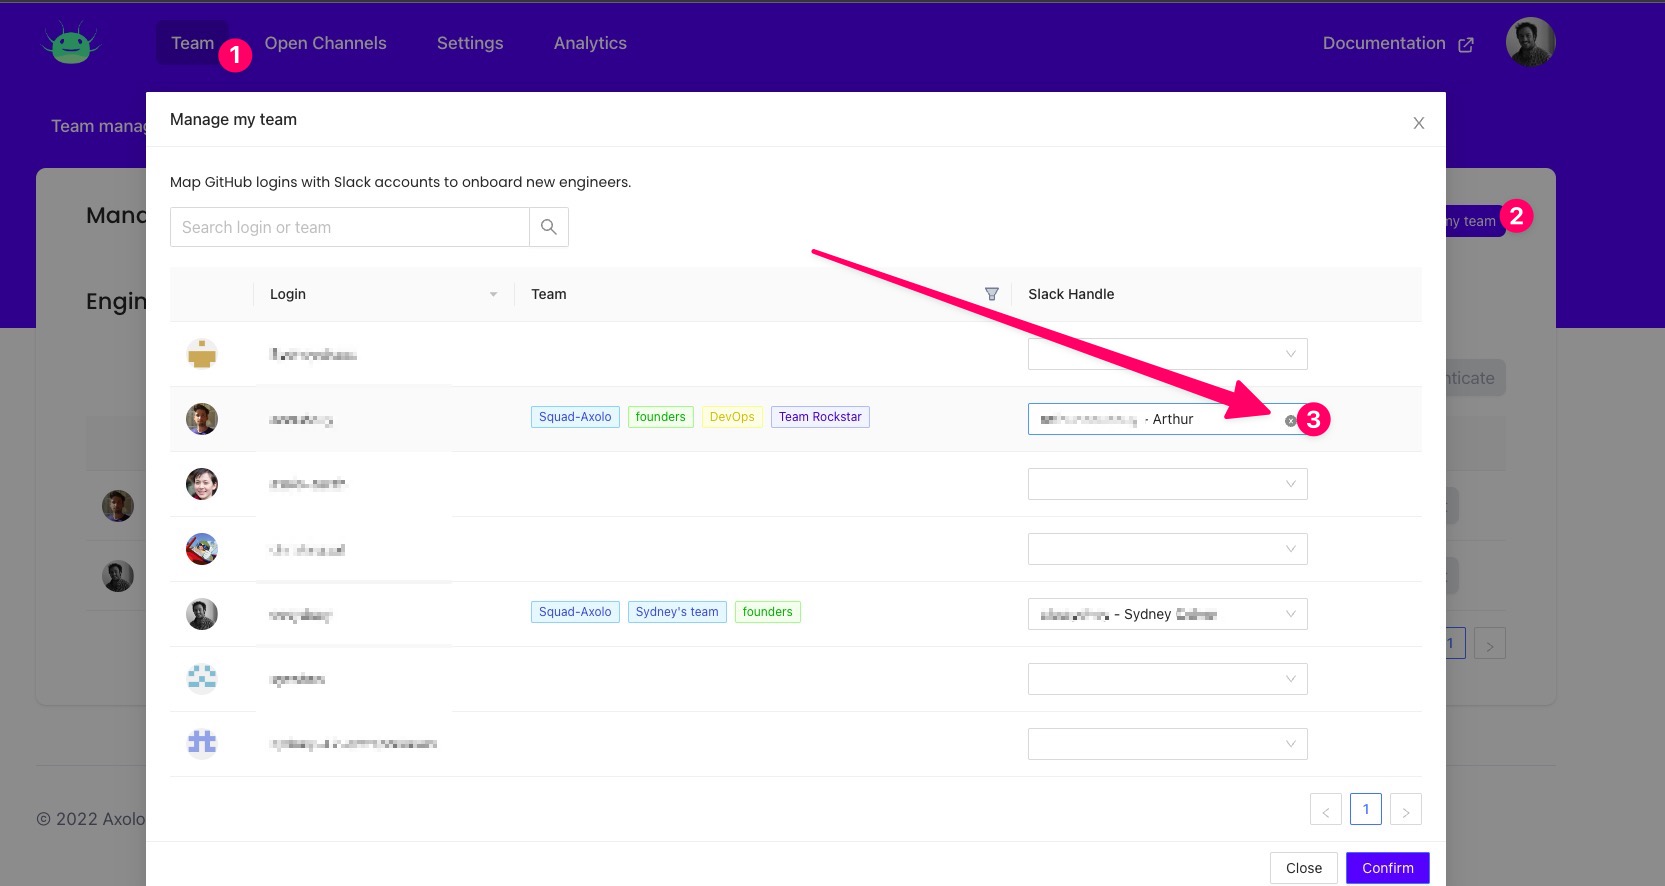The image size is (1665, 886).
Task: Click the search magnifier icon button
Action: tap(548, 227)
